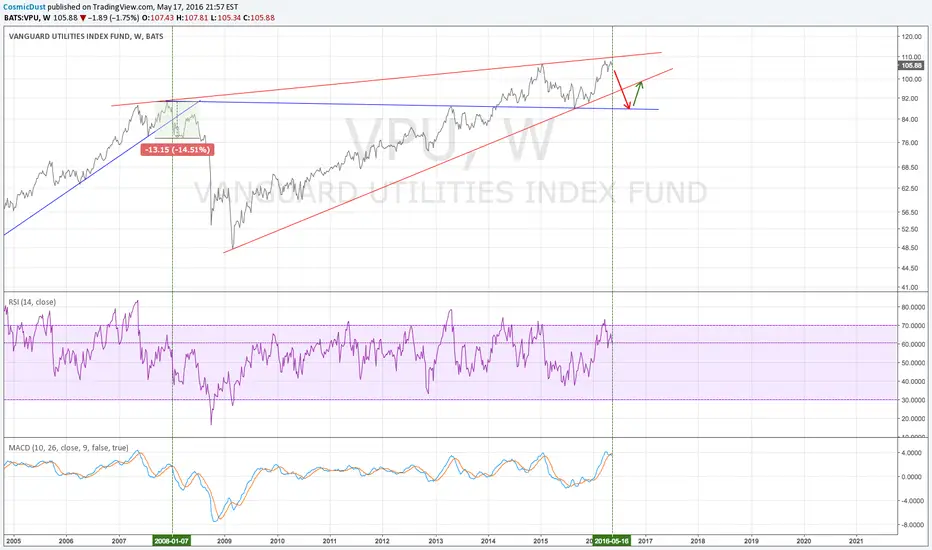Click the highlighted 105.88 current price tag
Viewport: 932px width, 550px height.
[912, 65]
